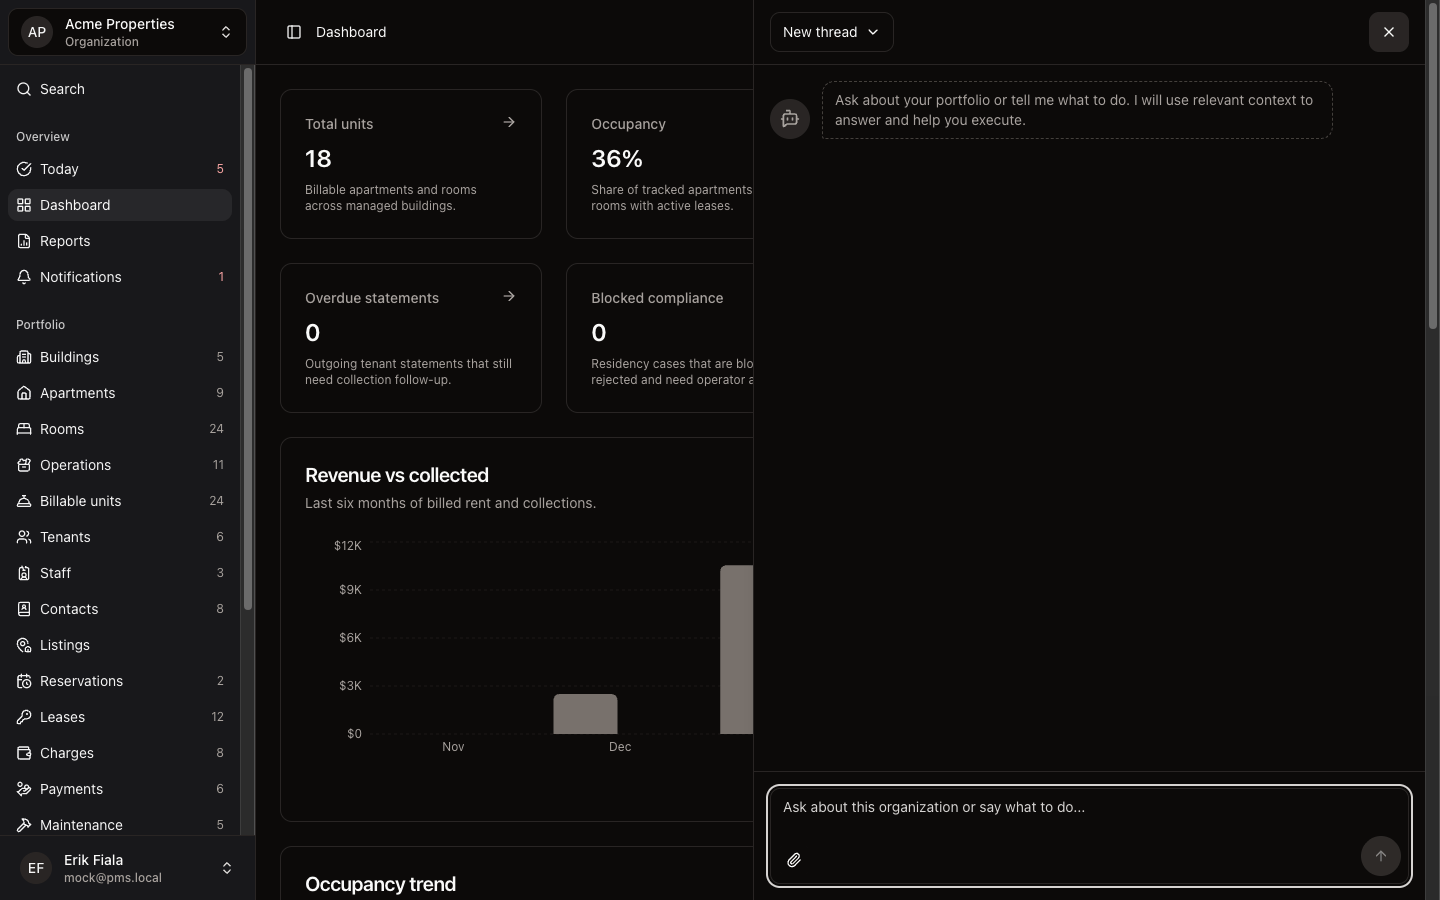Select the Tenants icon

pyautogui.click(x=23, y=537)
